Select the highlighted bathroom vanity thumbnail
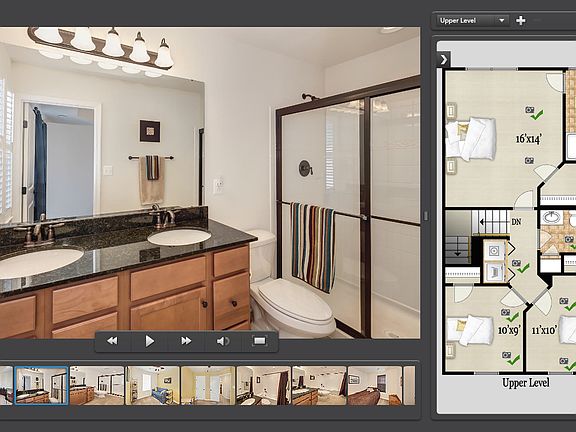Image resolution: width=576 pixels, height=432 pixels. coord(42,385)
